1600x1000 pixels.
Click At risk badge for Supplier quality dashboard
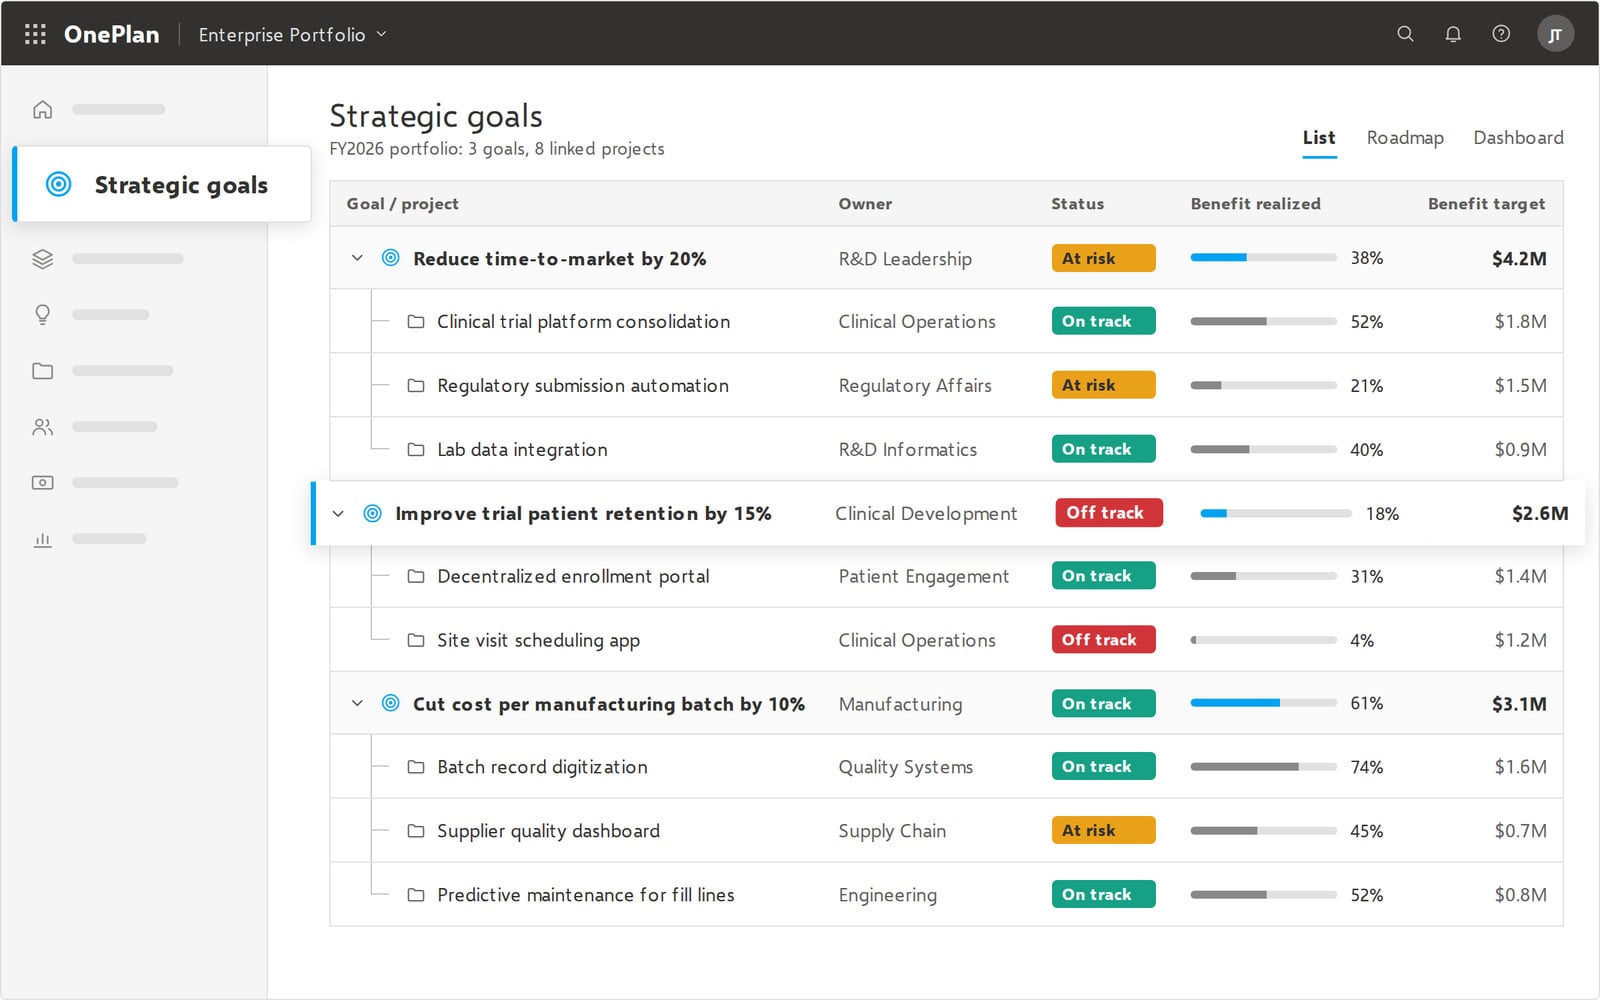(x=1103, y=831)
